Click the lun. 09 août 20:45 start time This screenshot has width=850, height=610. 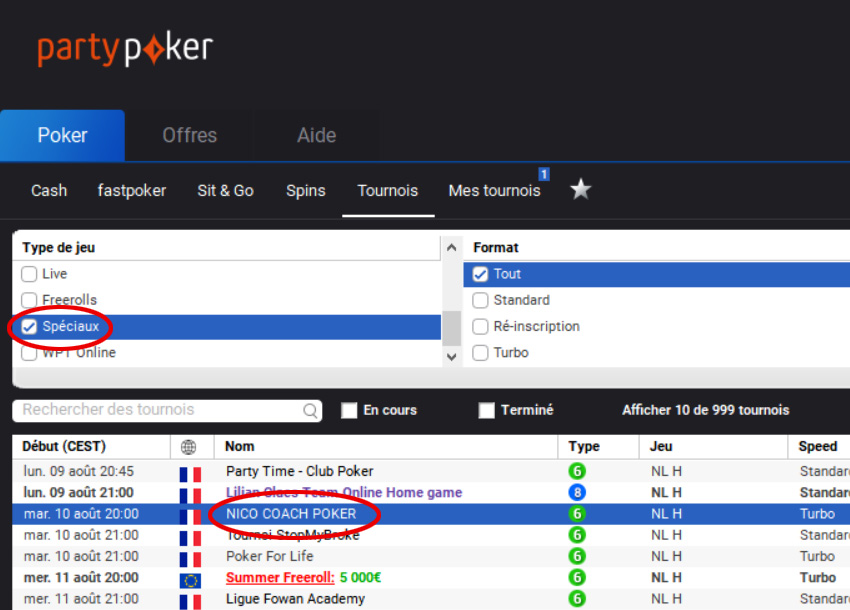pos(79,471)
